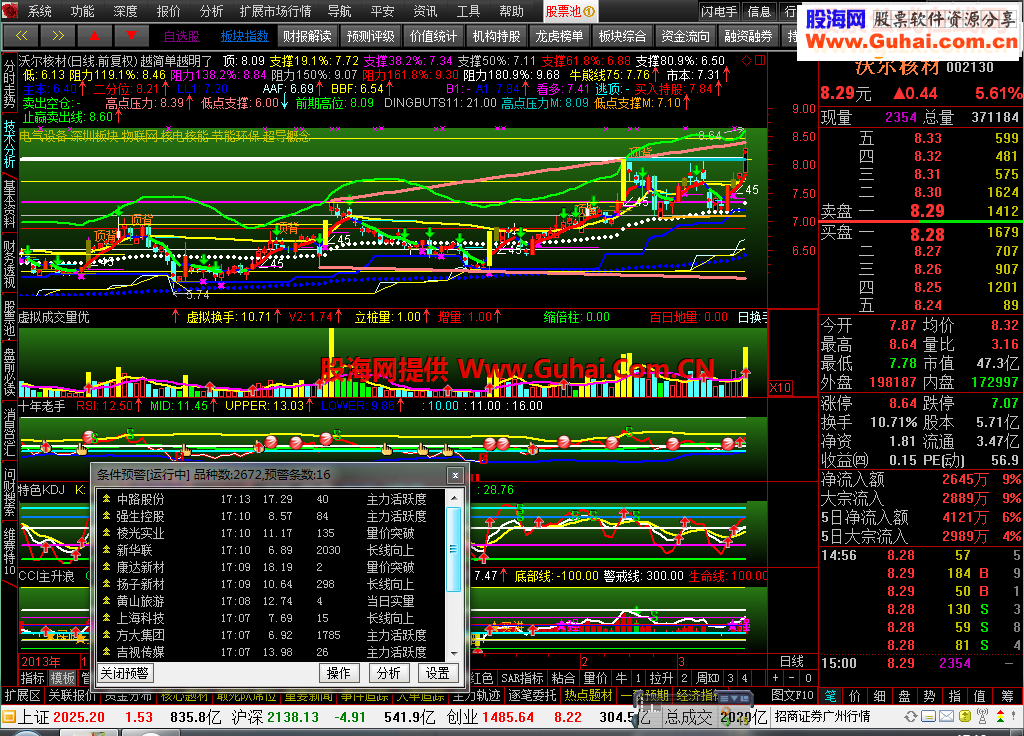
Task: Click the red rose app logo icon
Action: 9,10
